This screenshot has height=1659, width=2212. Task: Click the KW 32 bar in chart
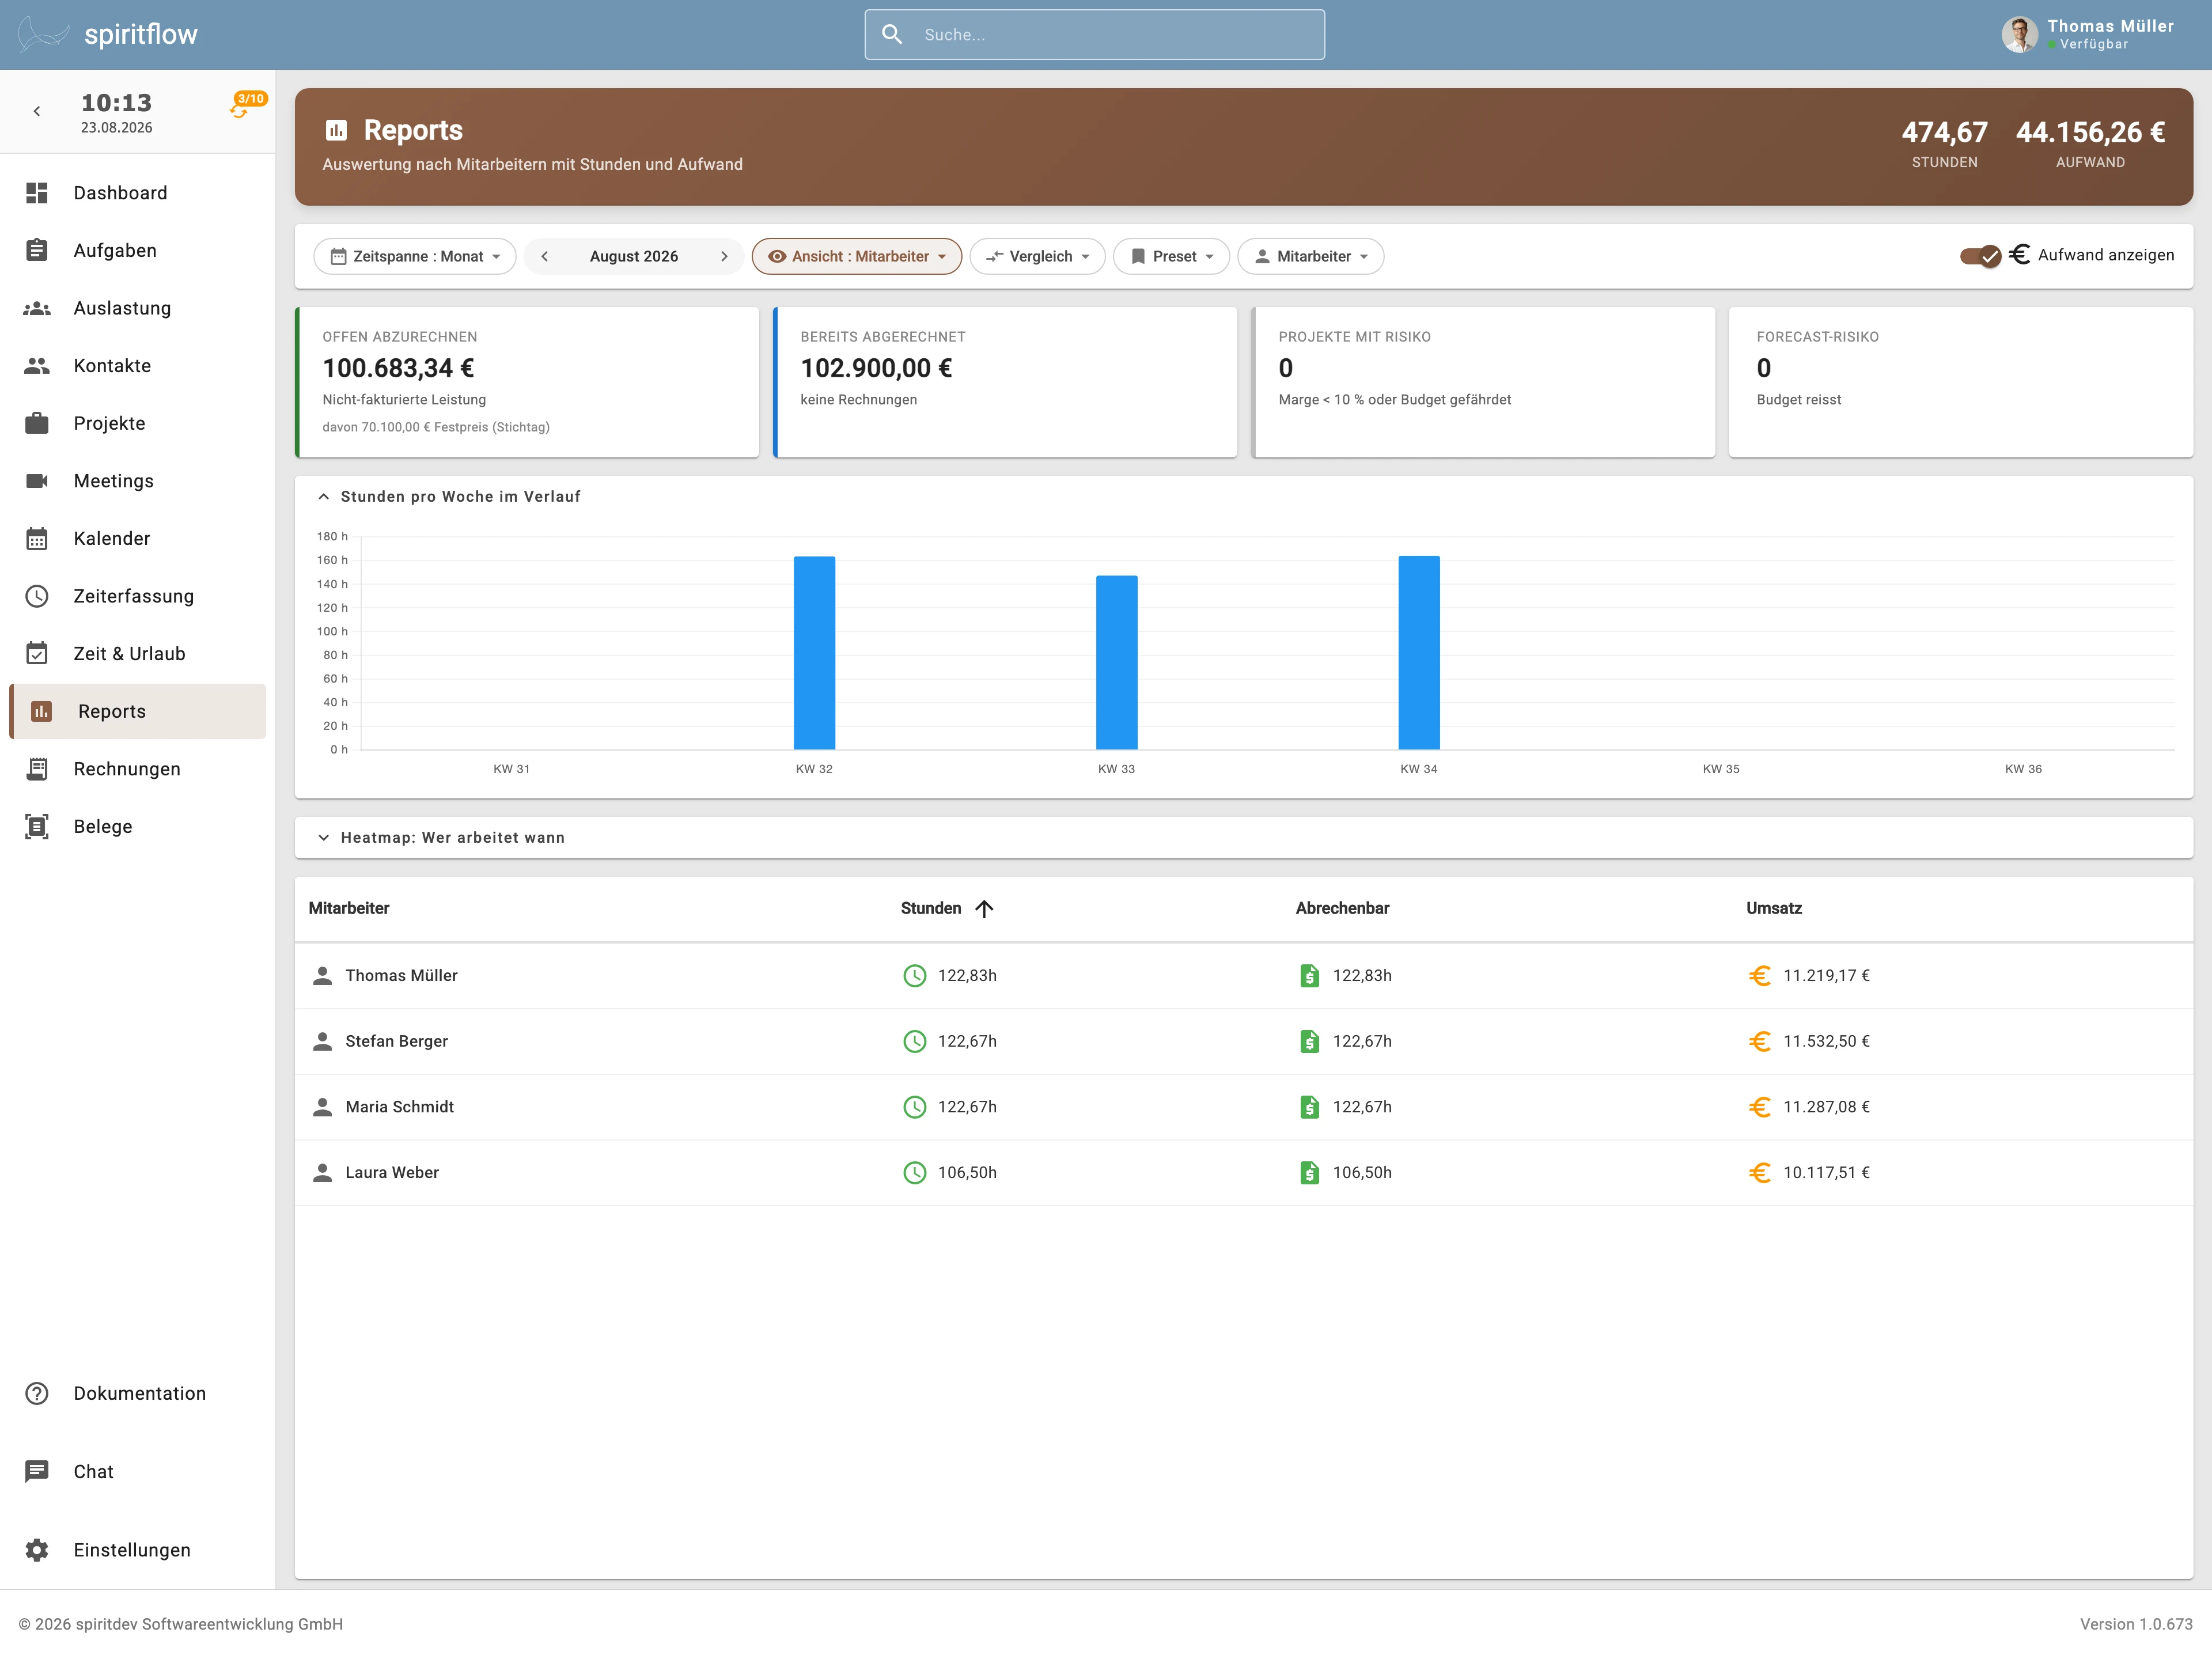[x=814, y=653]
